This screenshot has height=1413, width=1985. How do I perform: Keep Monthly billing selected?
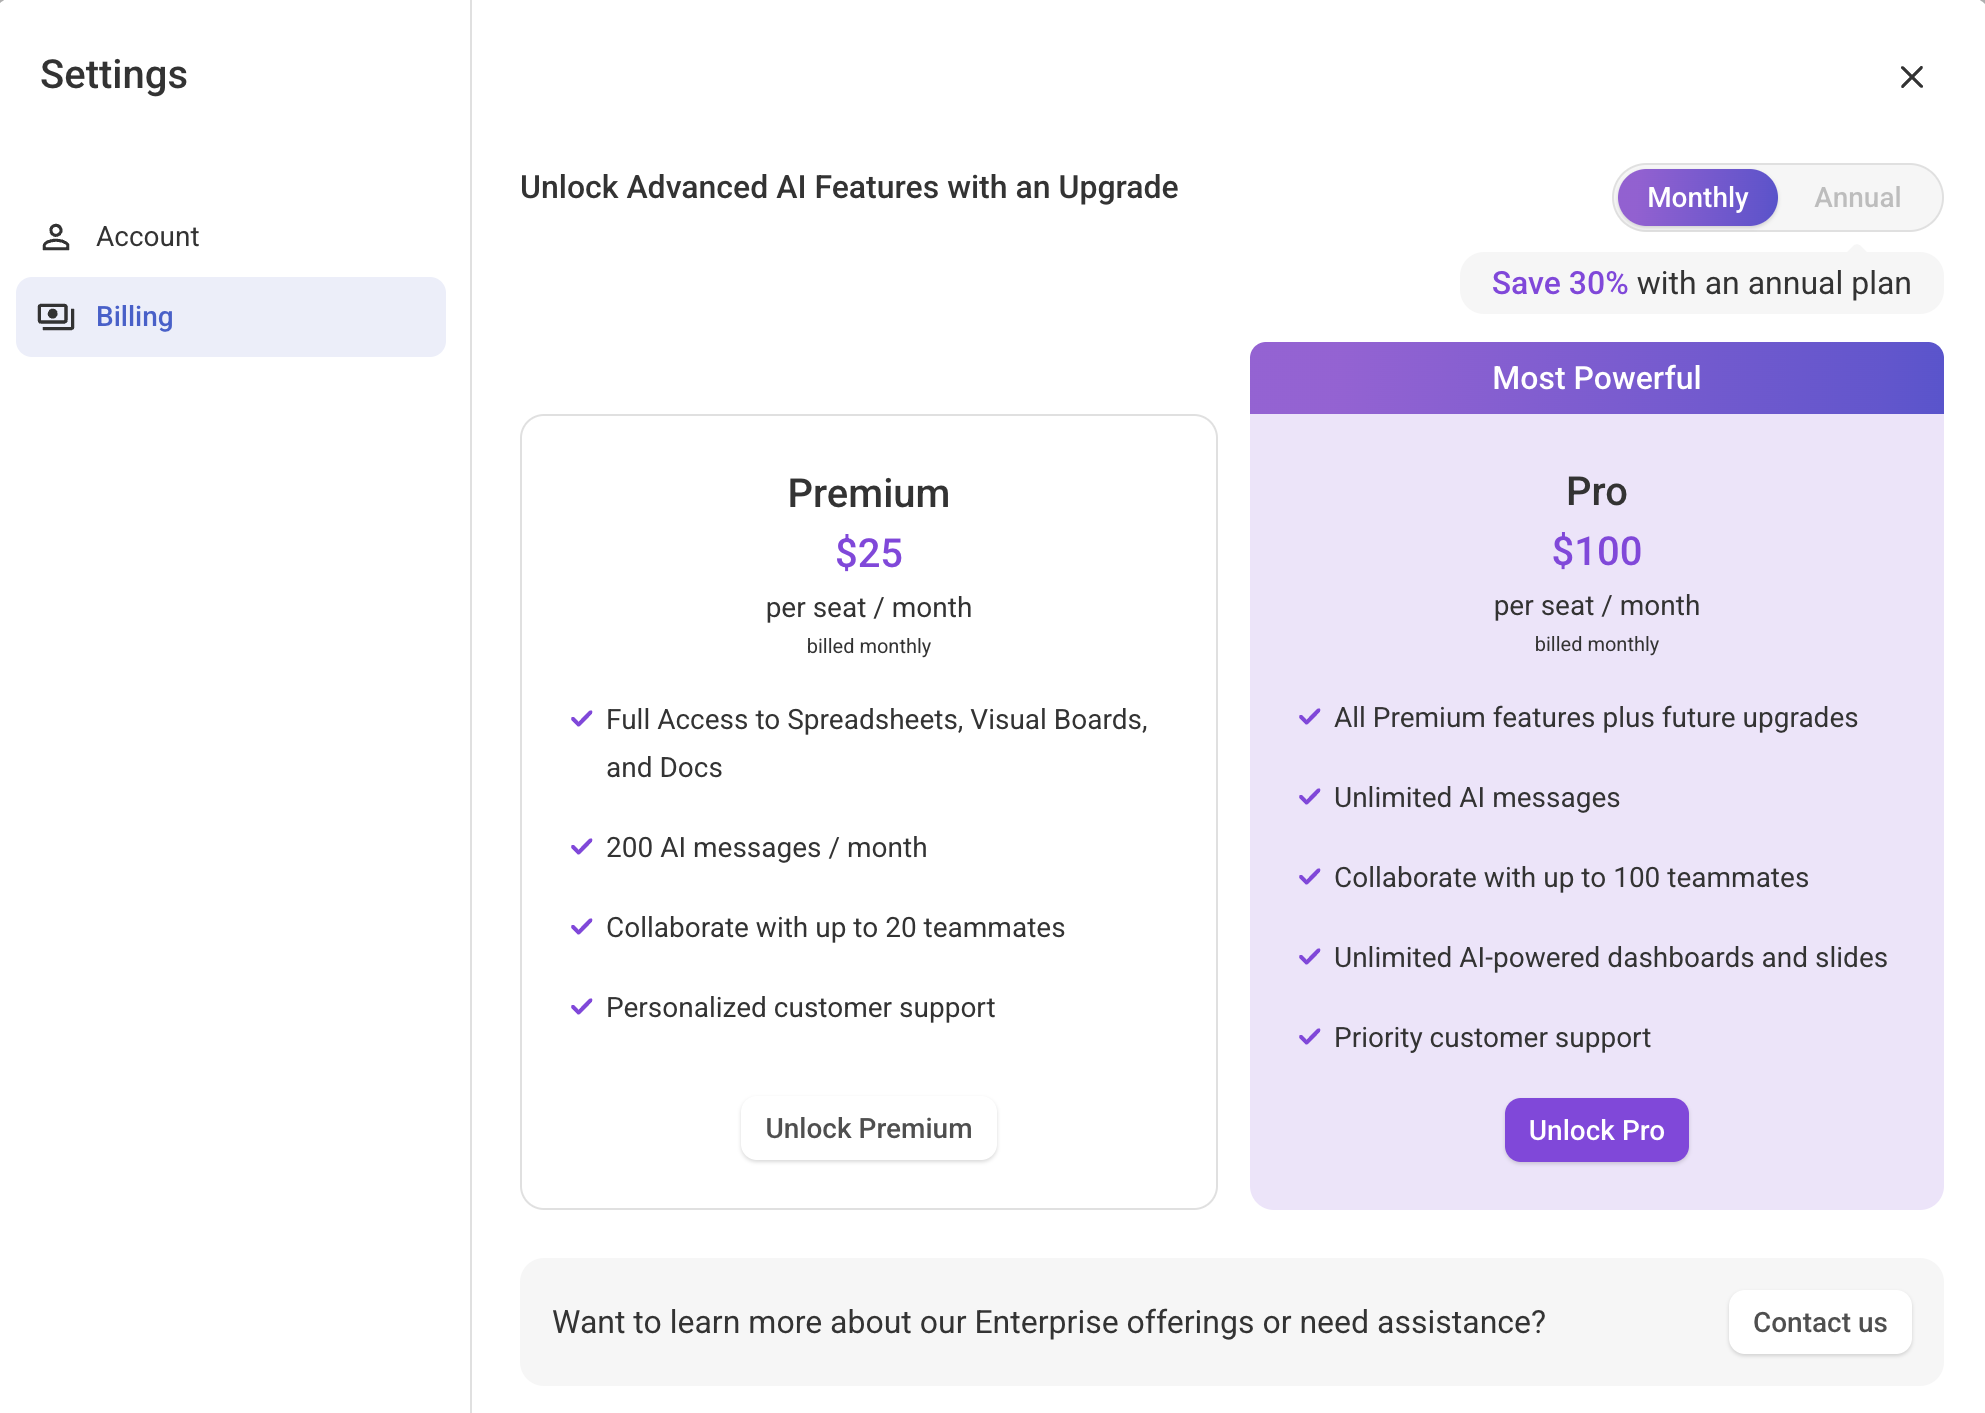pyautogui.click(x=1696, y=197)
